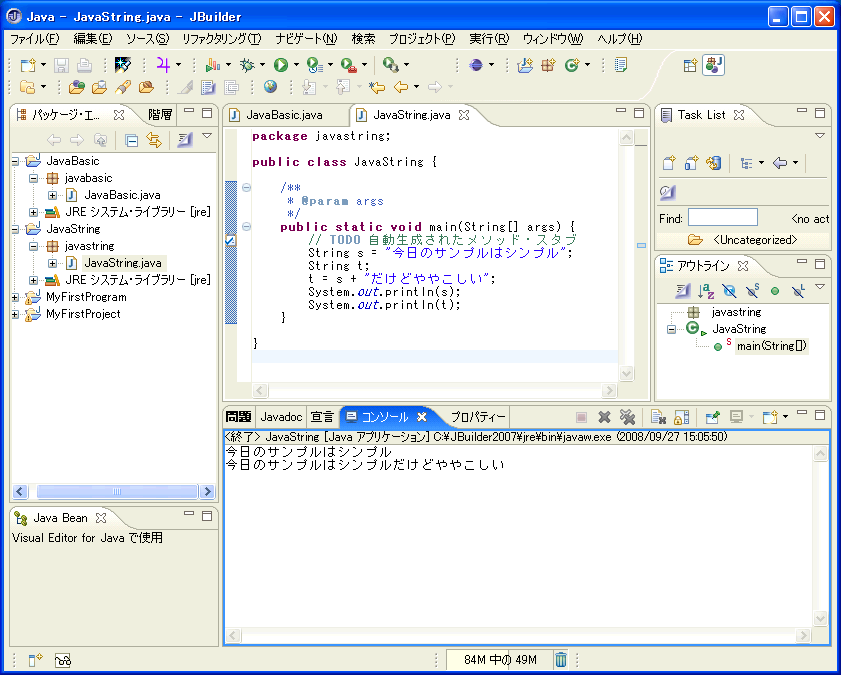Click the New Task icon in Task List
Viewport: 841px width, 675px height.
668,163
